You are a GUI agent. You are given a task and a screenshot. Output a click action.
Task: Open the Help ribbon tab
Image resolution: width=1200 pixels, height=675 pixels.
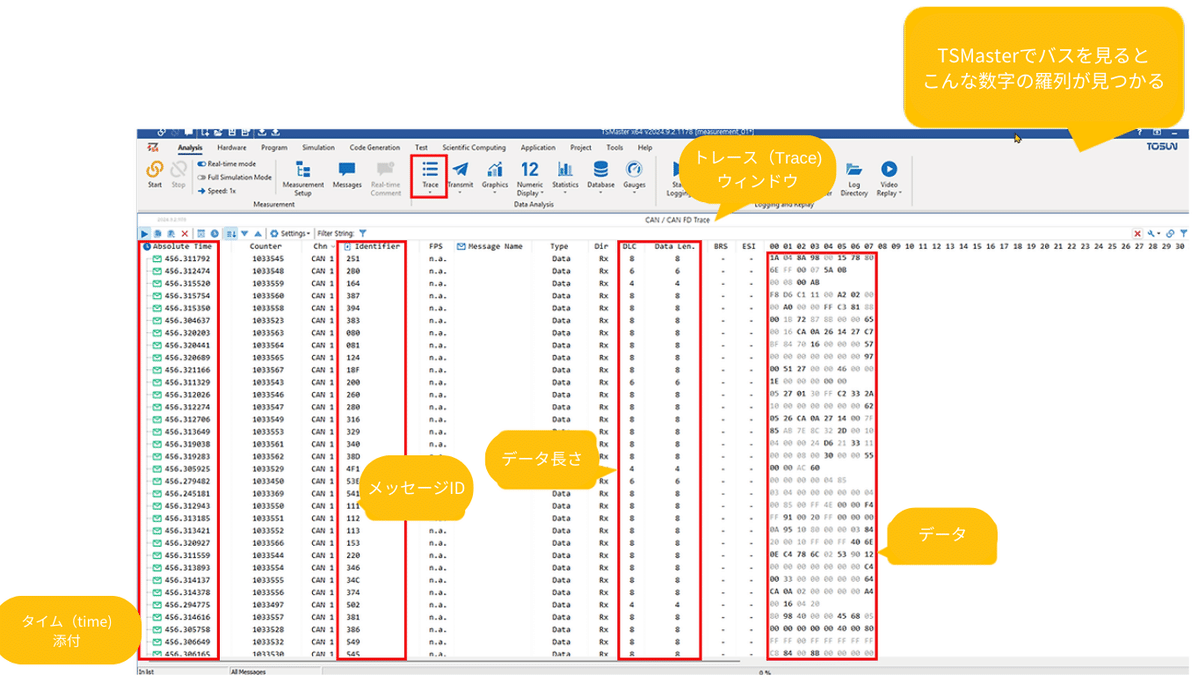pyautogui.click(x=645, y=147)
